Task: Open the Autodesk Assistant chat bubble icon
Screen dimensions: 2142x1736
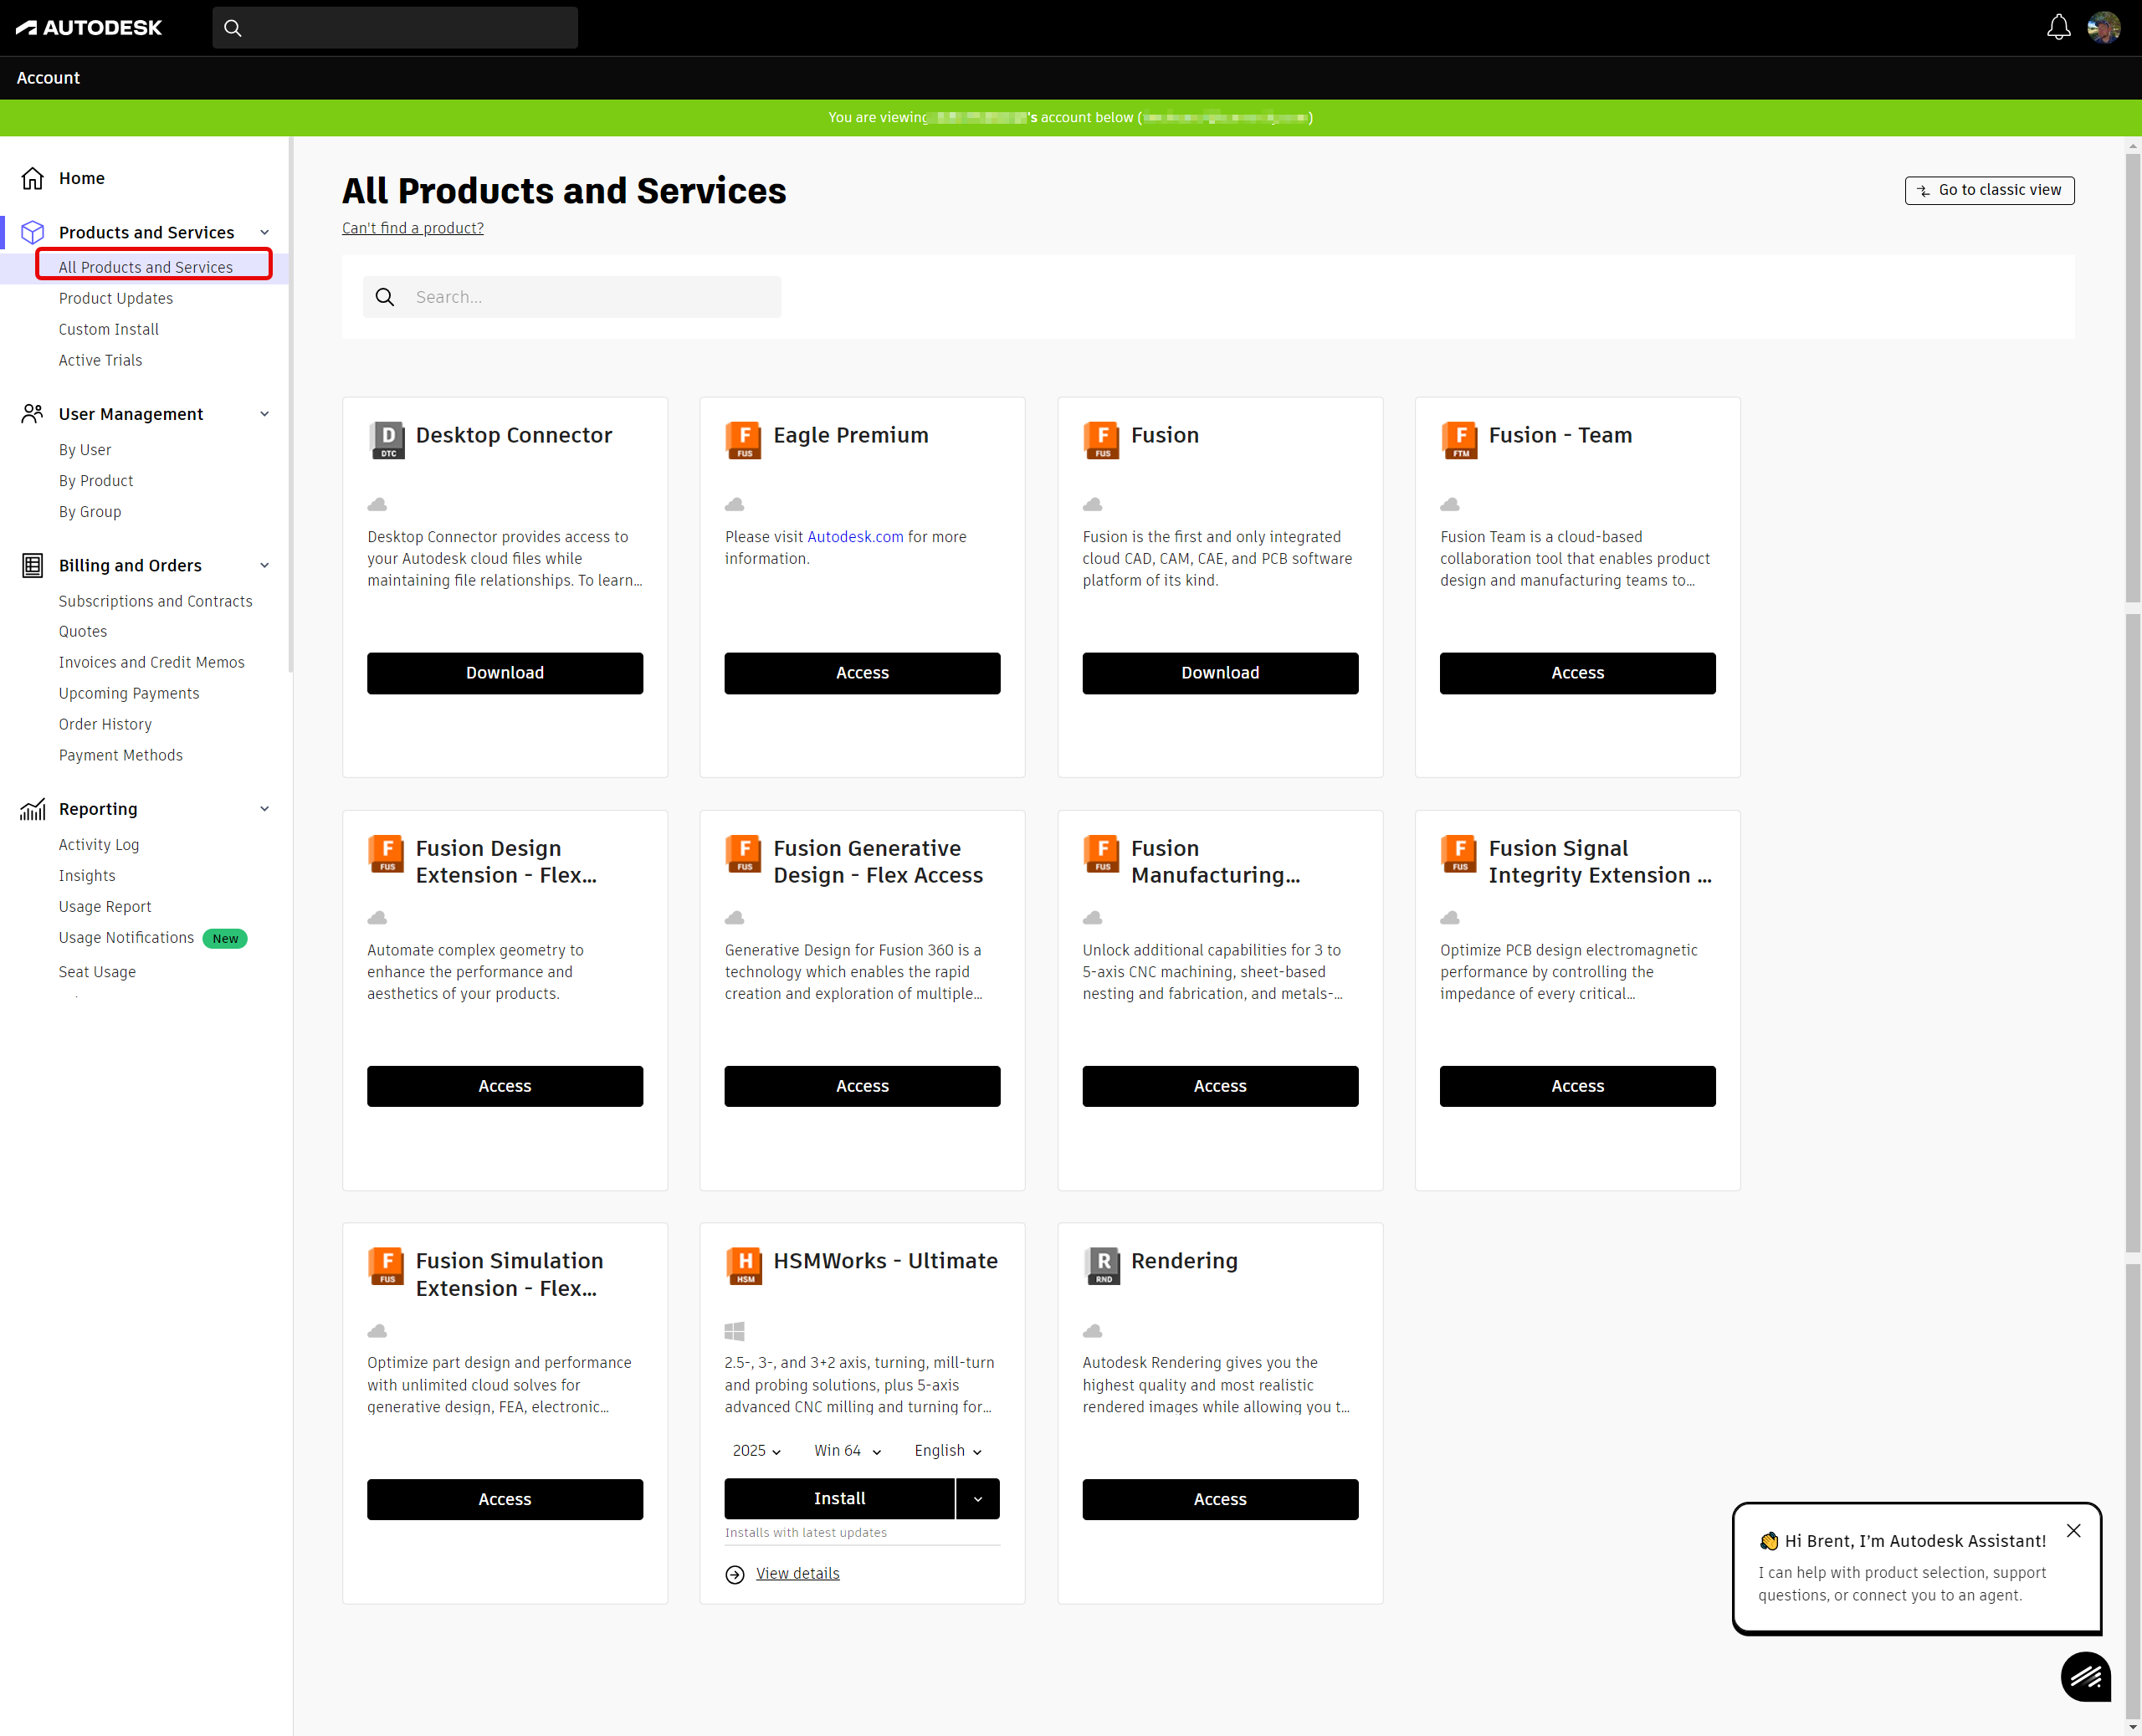Action: (2085, 1676)
